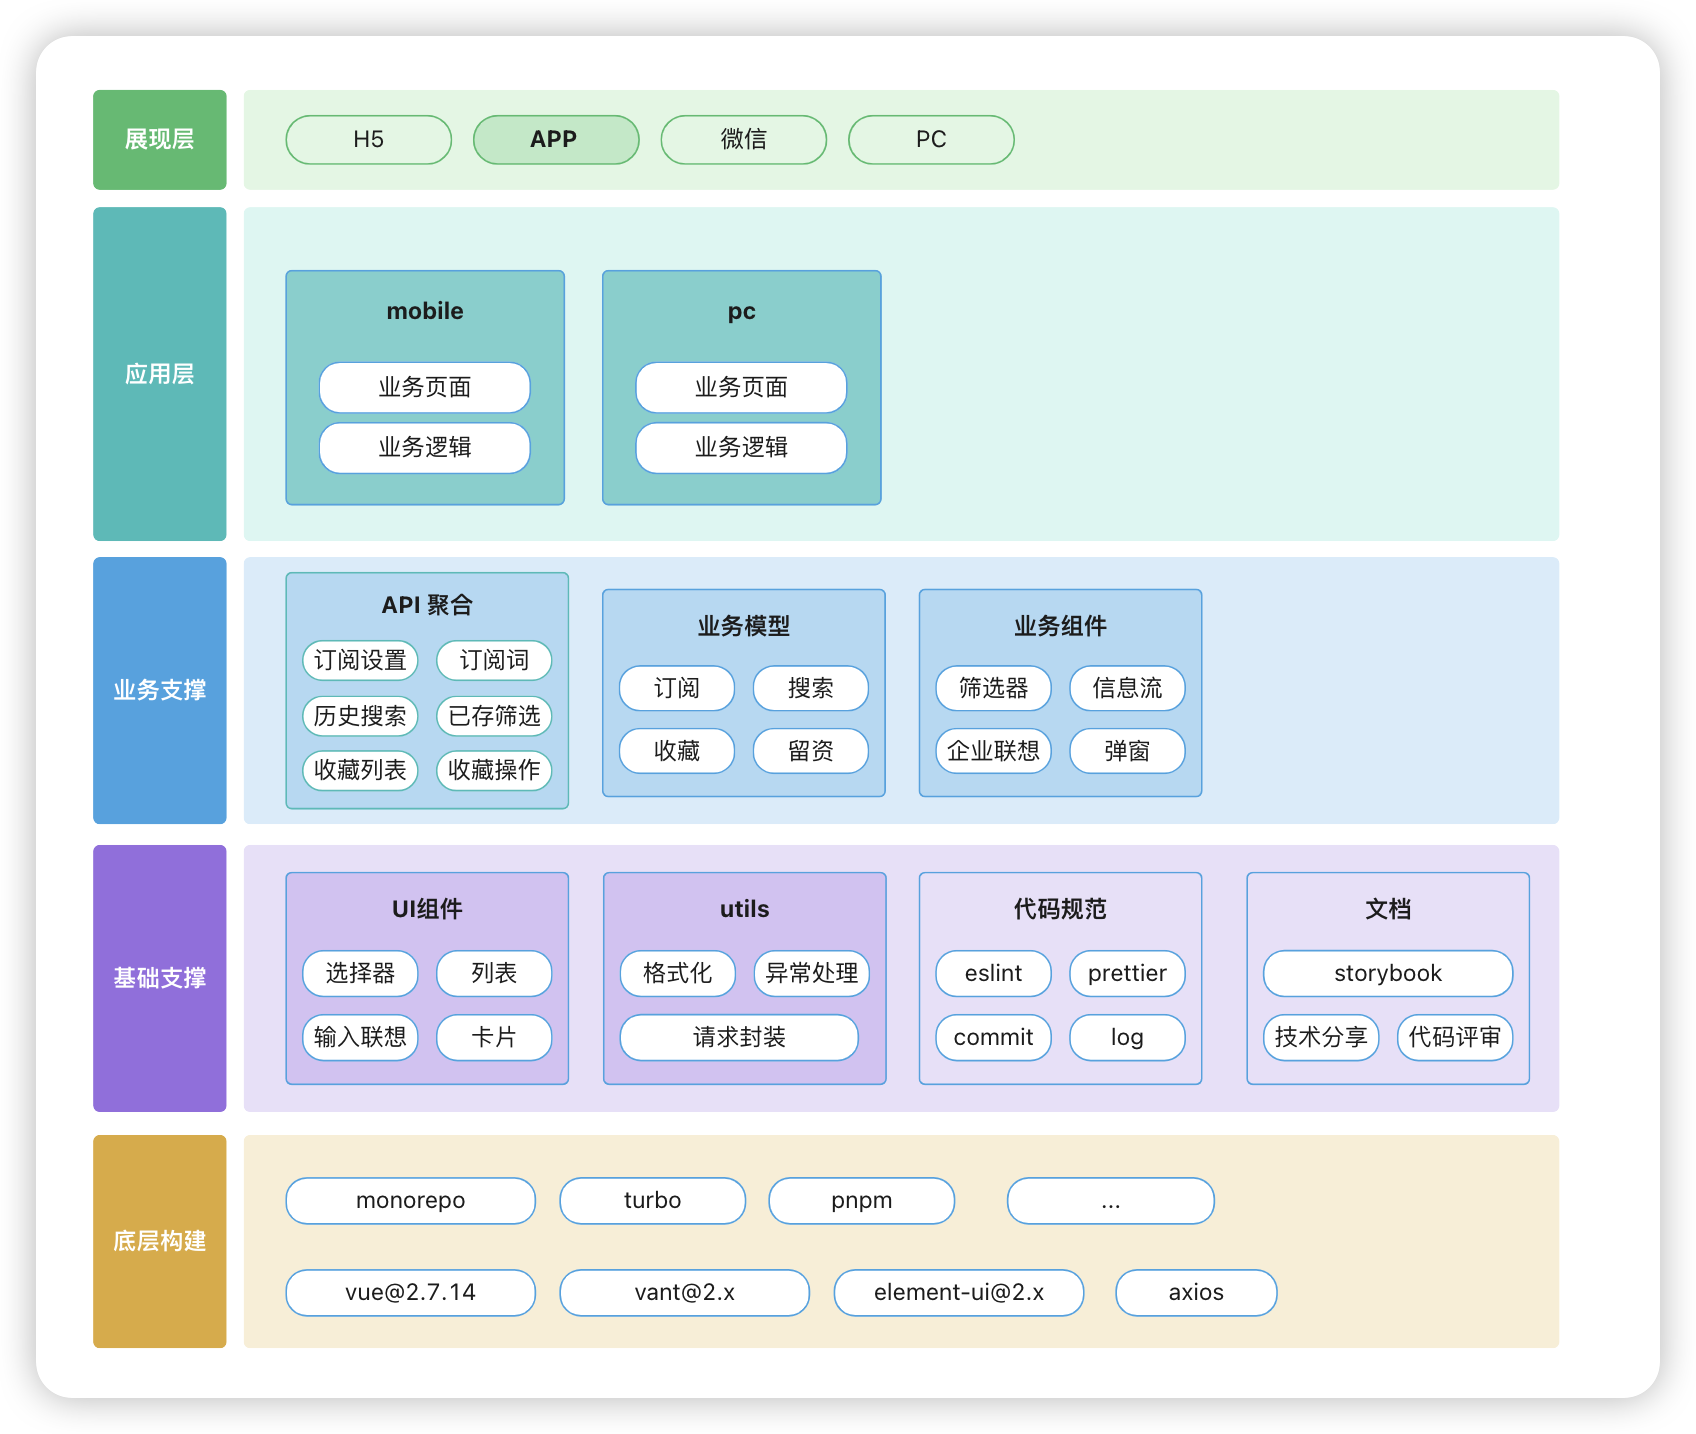This screenshot has height=1434, width=1696.
Task: Click the 弹窗 pill
Action: coord(1127,751)
